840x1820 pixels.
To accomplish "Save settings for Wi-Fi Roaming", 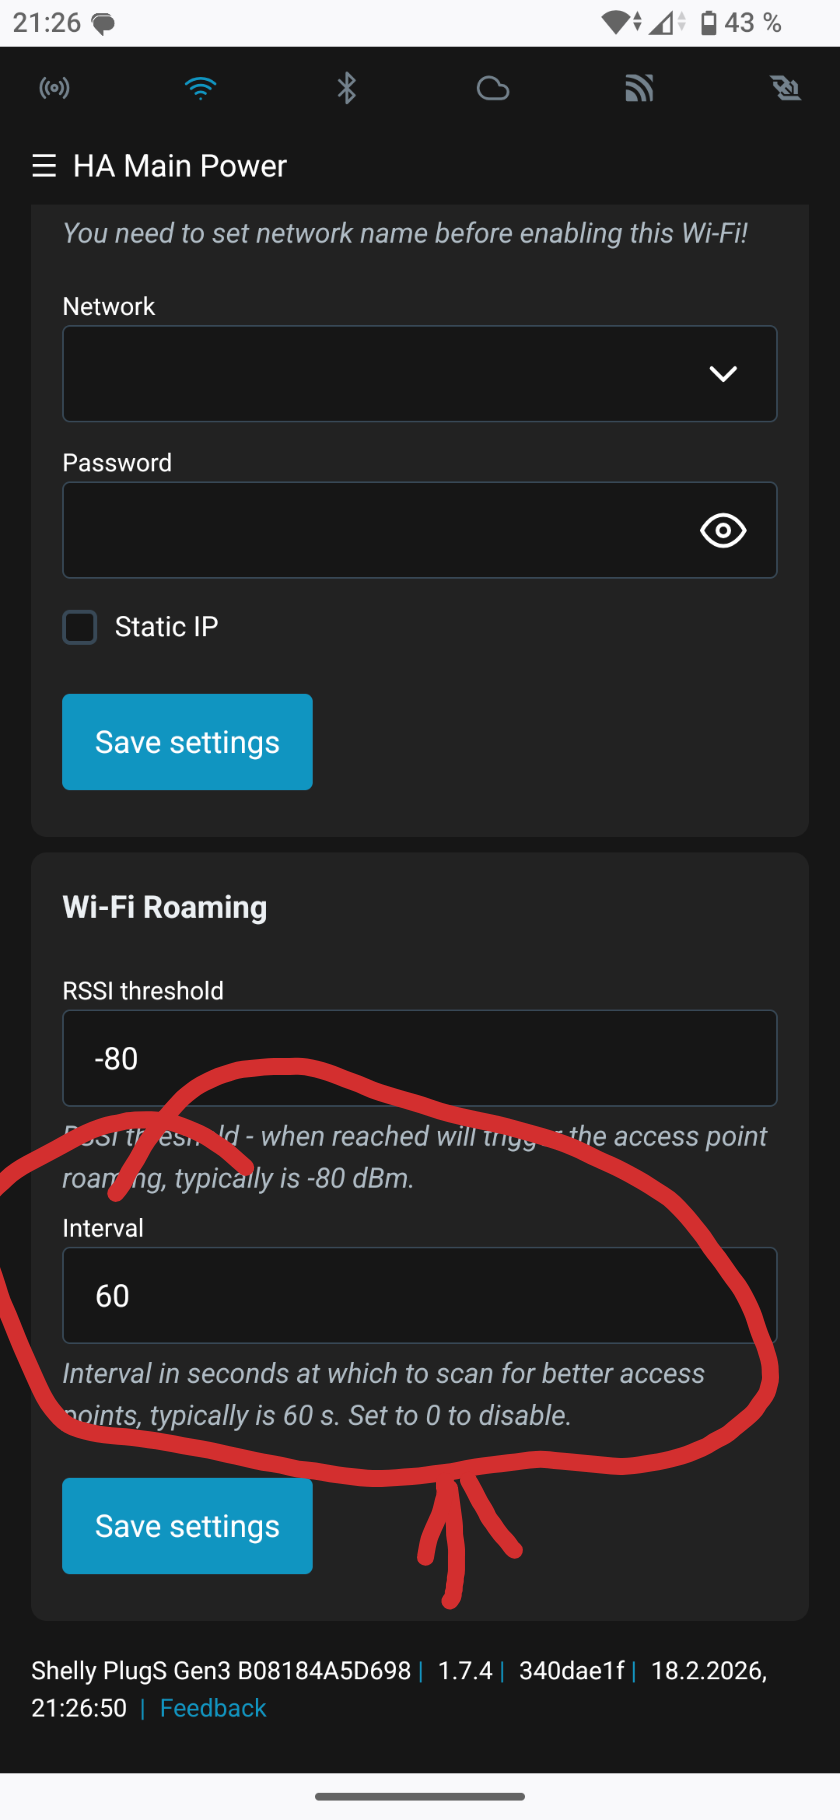I will 187,1526.
